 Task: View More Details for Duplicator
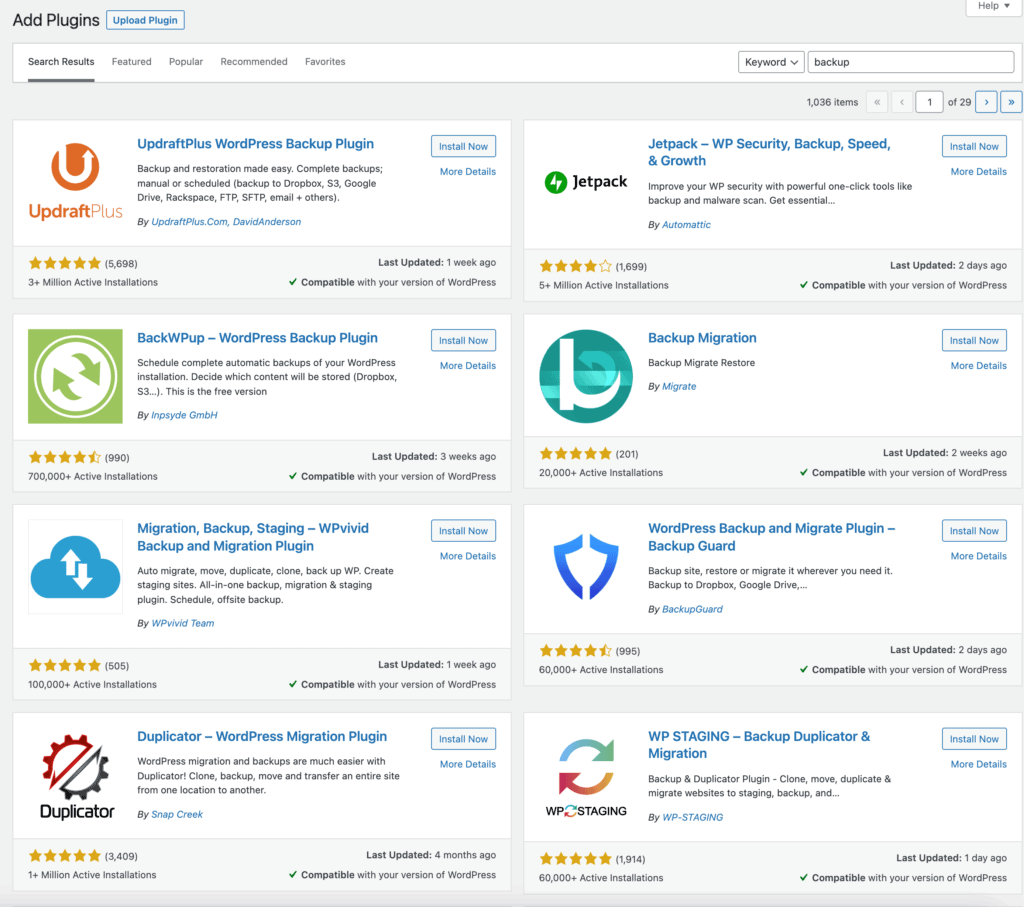pyautogui.click(x=468, y=764)
